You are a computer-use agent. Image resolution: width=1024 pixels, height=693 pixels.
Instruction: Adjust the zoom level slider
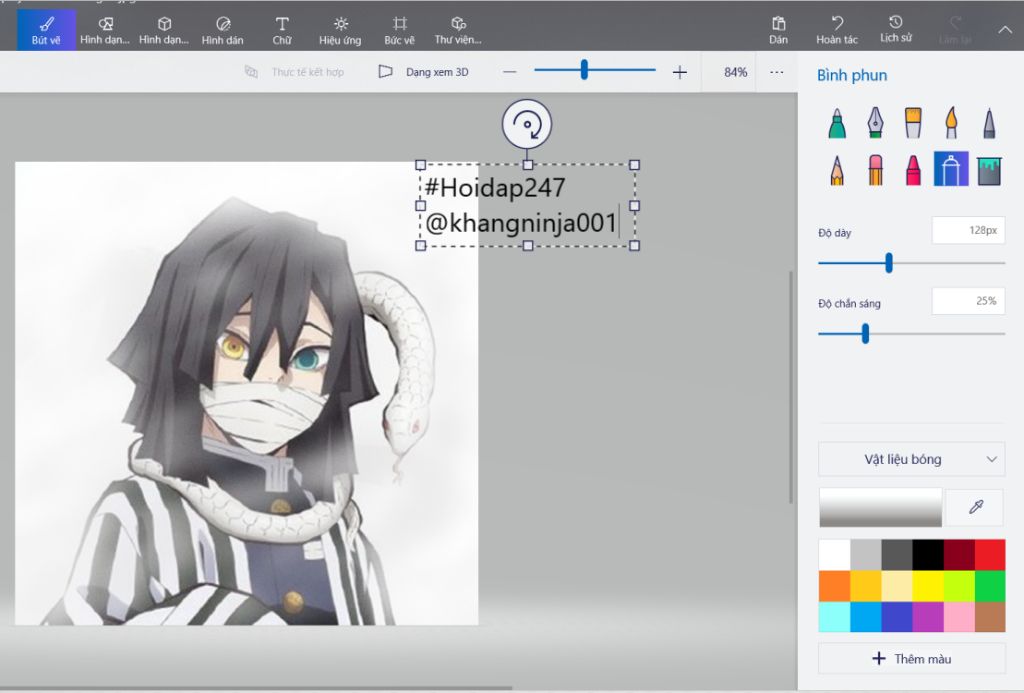(x=594, y=70)
